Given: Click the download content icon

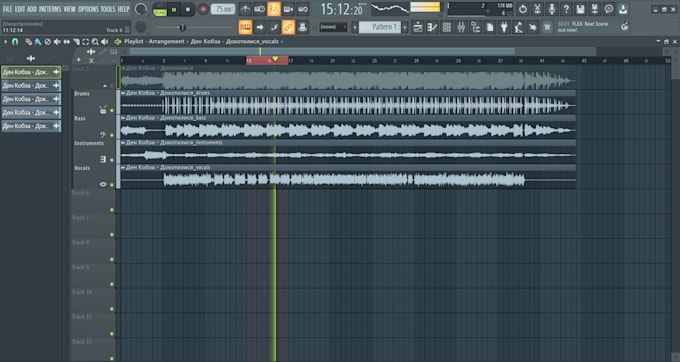Looking at the screenshot, I should (x=623, y=9).
